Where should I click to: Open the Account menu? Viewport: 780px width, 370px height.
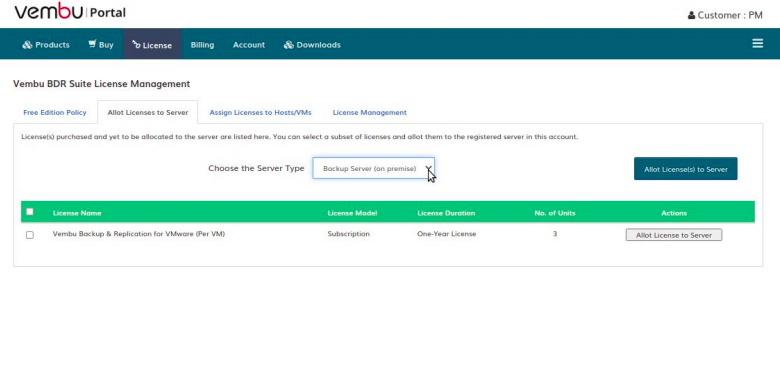pos(249,45)
